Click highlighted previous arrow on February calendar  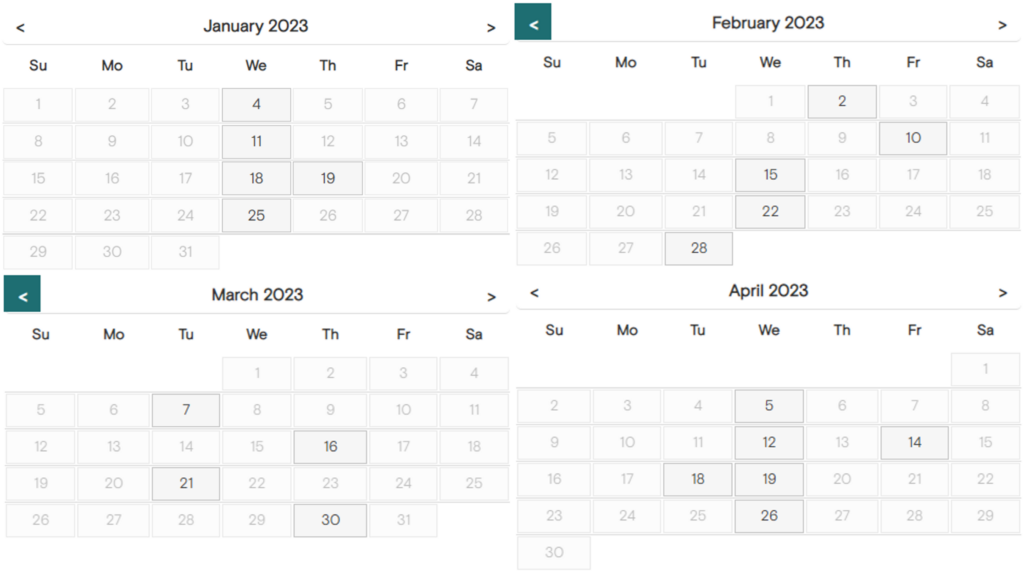coord(533,22)
